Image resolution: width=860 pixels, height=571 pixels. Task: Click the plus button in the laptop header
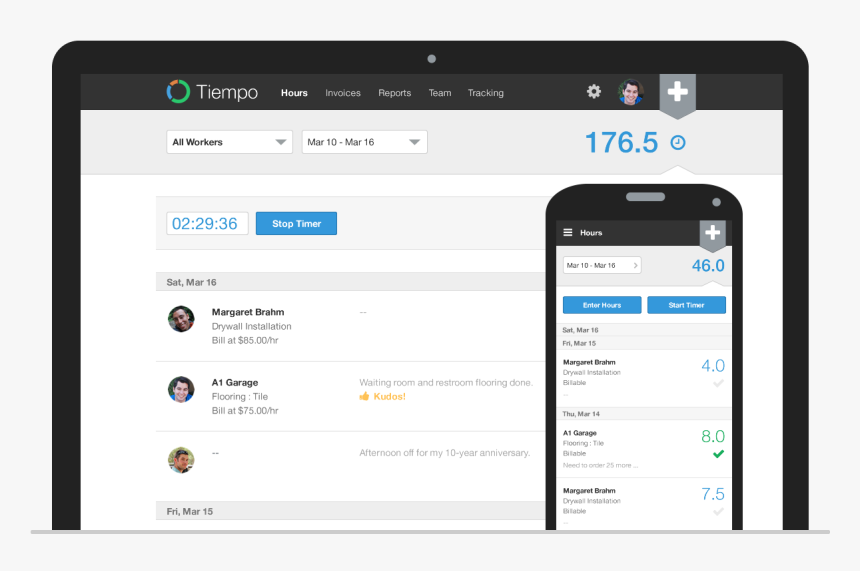pyautogui.click(x=677, y=92)
